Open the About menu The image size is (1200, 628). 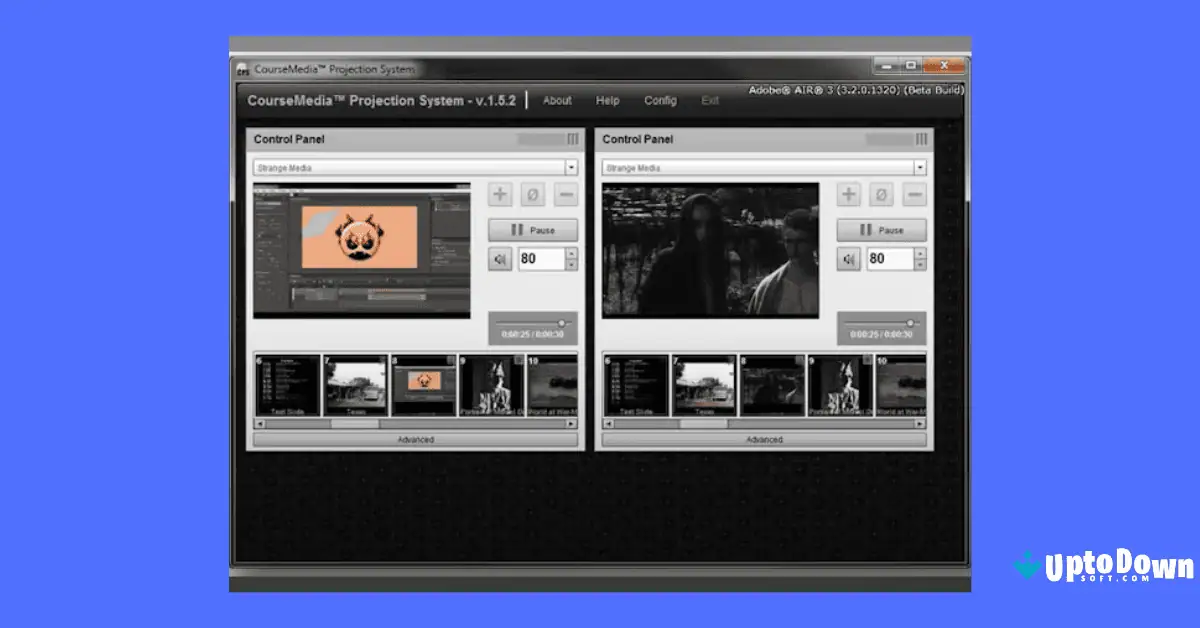(x=556, y=100)
